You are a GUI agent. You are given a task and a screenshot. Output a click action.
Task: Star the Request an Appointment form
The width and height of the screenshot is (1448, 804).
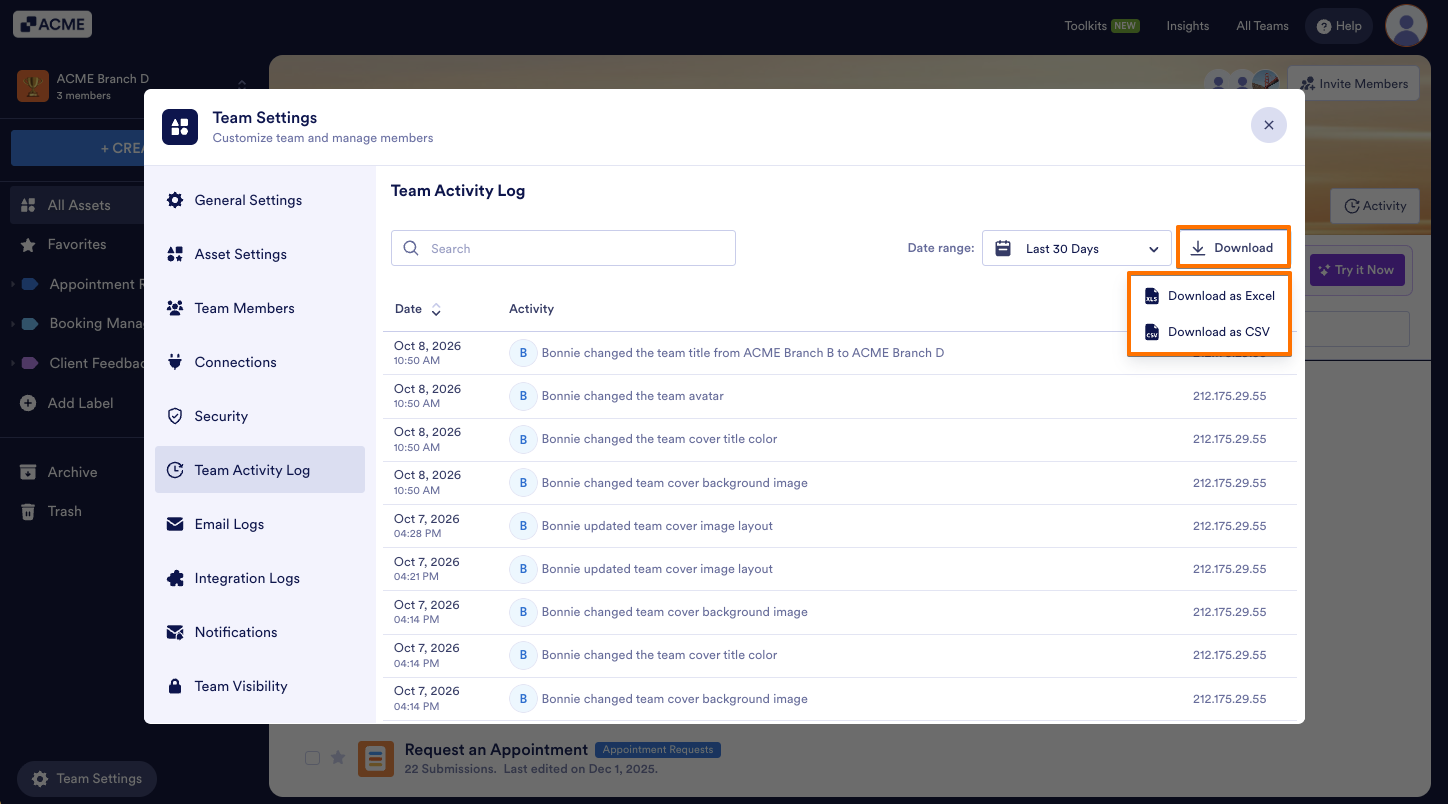click(x=338, y=758)
